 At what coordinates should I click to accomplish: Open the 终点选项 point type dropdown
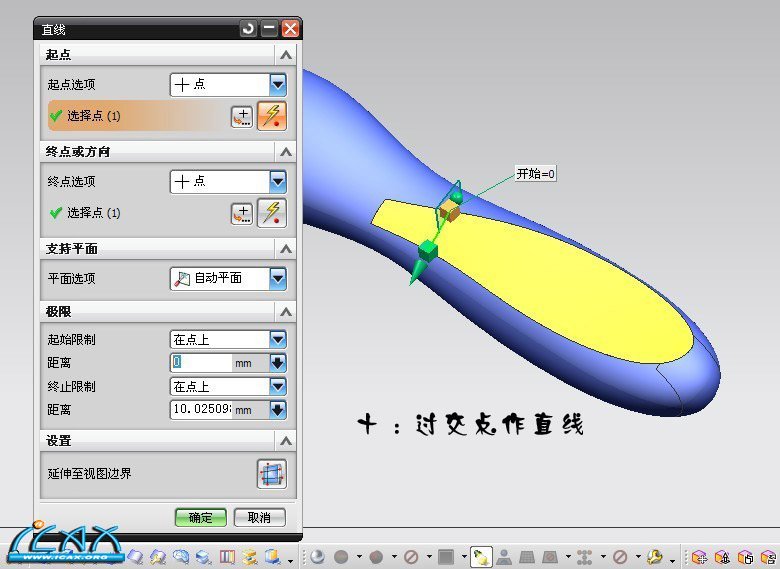click(278, 182)
